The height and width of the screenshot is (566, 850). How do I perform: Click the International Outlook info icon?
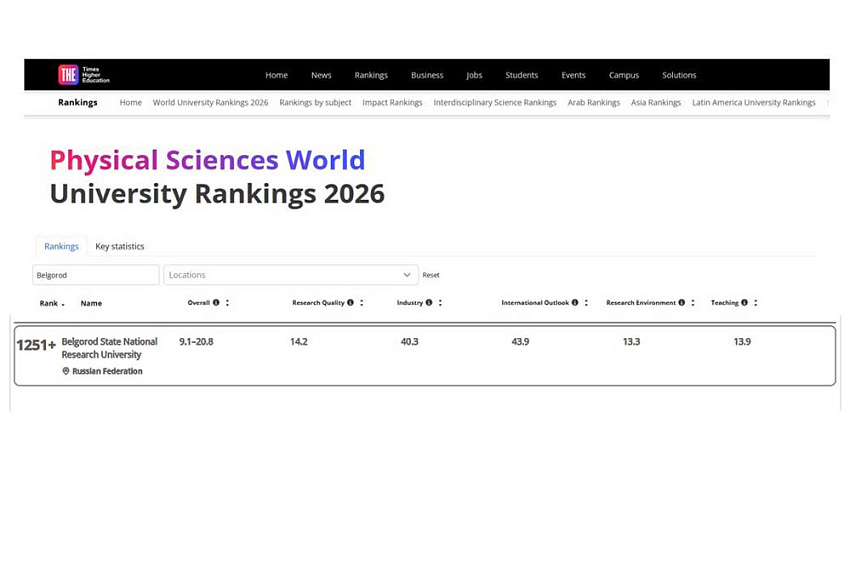[x=575, y=303]
